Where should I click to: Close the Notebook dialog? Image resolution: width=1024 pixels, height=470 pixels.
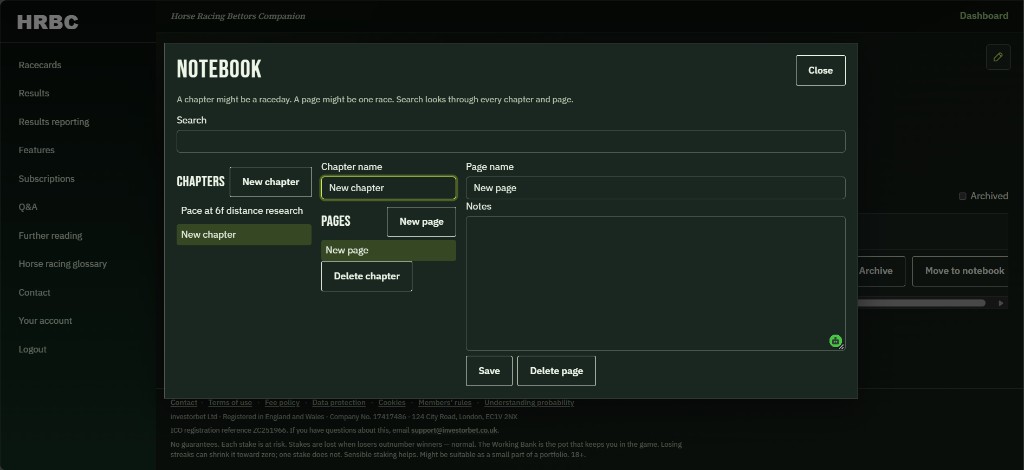820,70
